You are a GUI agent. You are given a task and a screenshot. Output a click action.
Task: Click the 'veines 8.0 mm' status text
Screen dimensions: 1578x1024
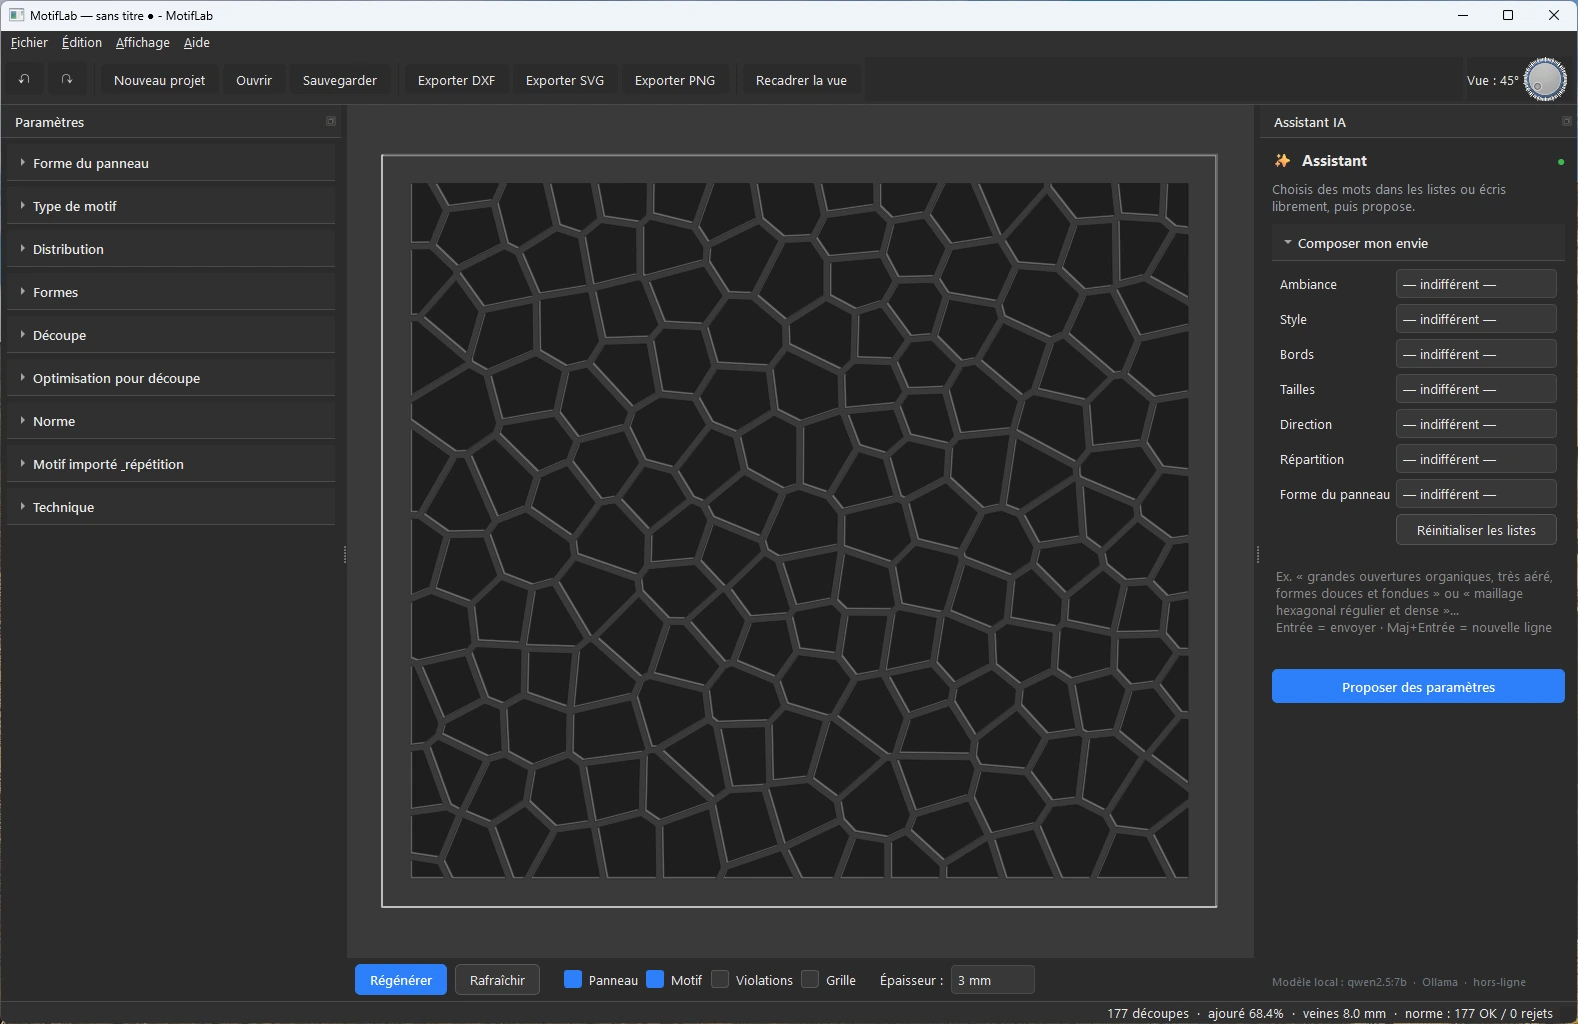tap(1344, 1013)
